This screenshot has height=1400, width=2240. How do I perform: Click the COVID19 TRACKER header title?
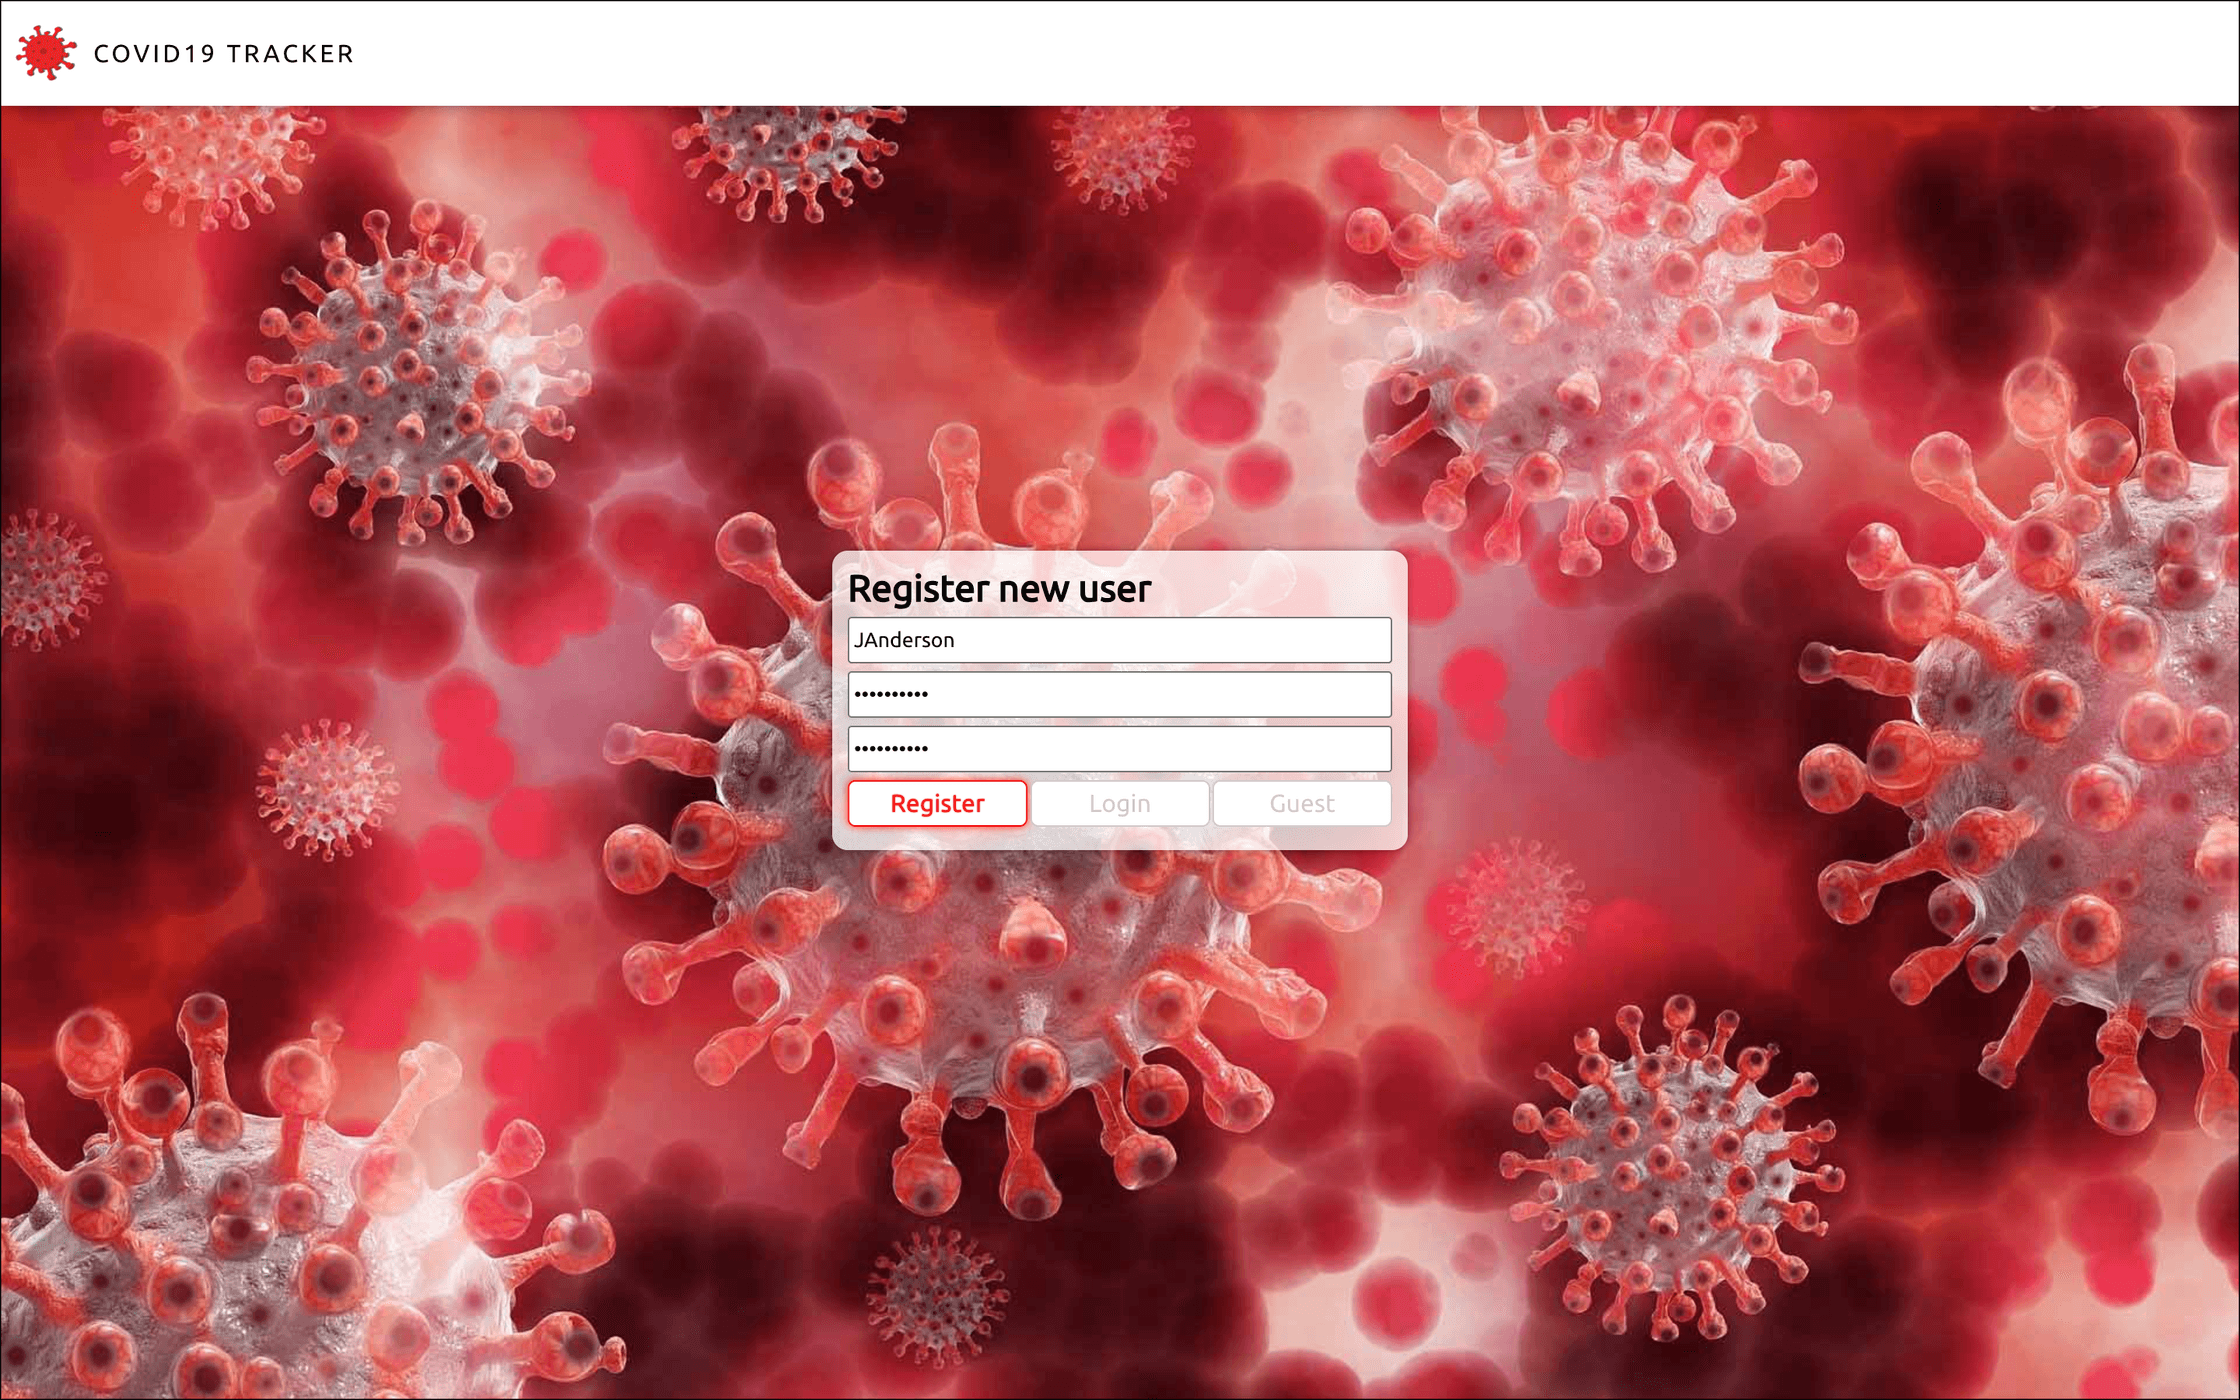tap(224, 54)
